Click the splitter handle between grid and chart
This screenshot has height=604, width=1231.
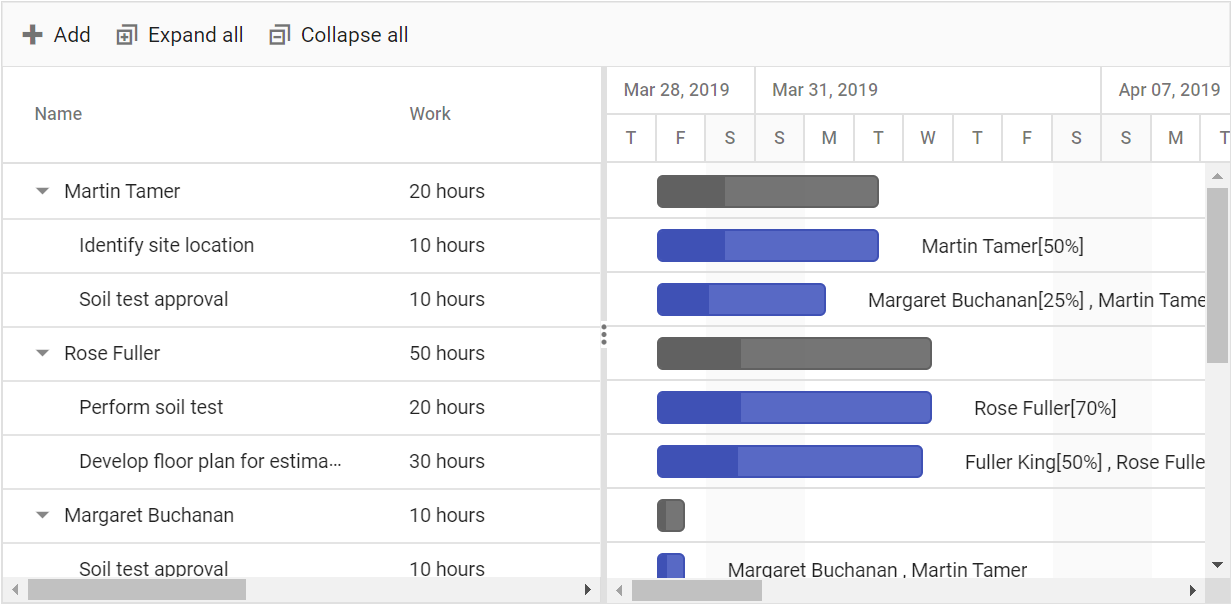tap(604, 335)
